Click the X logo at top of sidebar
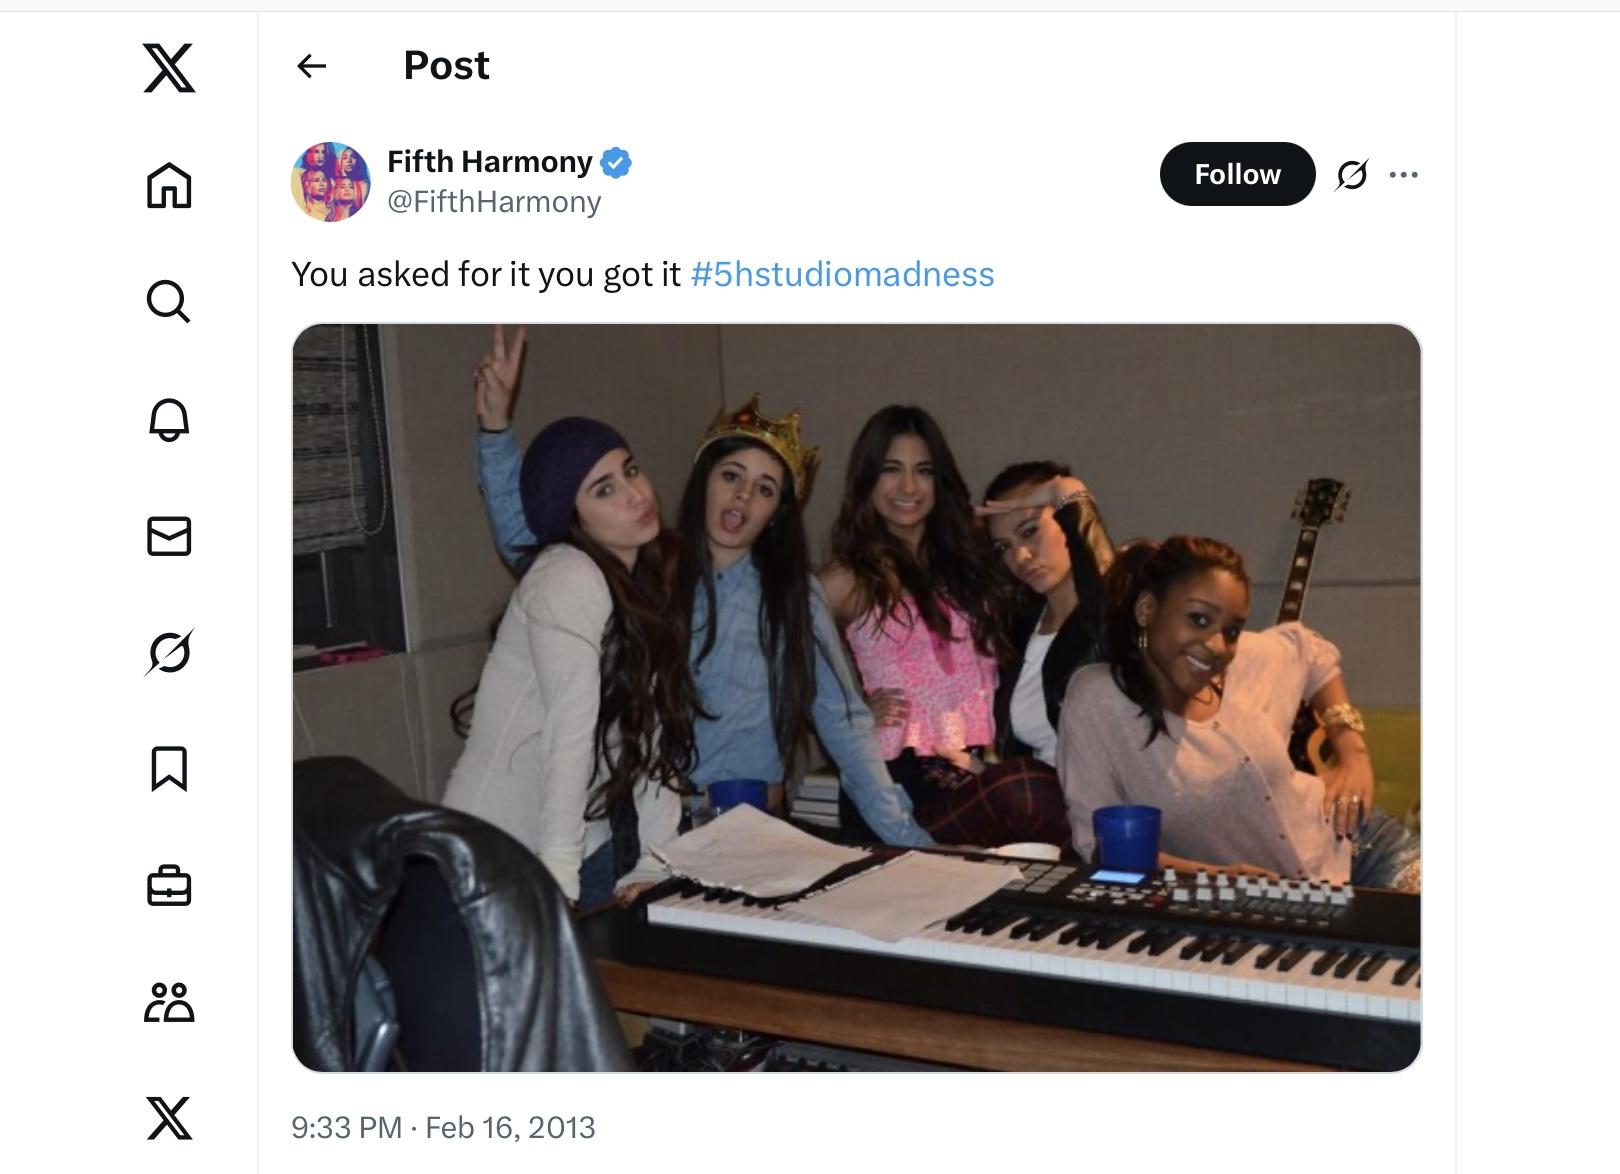The height and width of the screenshot is (1174, 1620). point(169,68)
